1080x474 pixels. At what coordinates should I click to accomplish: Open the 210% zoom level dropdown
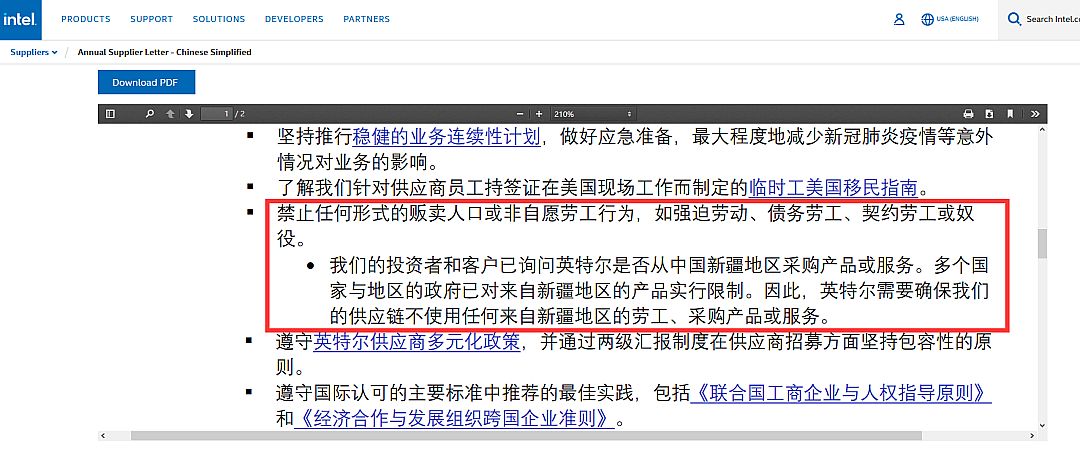tap(592, 114)
